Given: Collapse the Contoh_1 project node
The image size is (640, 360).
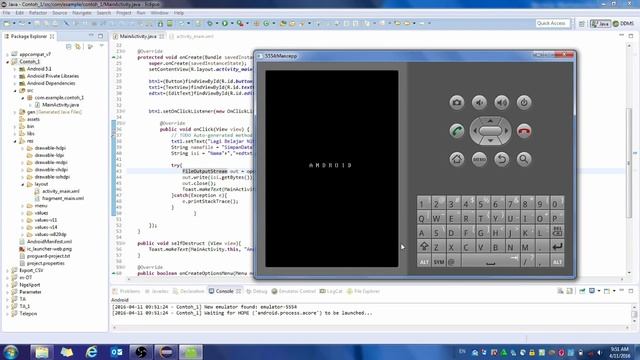Looking at the screenshot, I should tap(8, 62).
